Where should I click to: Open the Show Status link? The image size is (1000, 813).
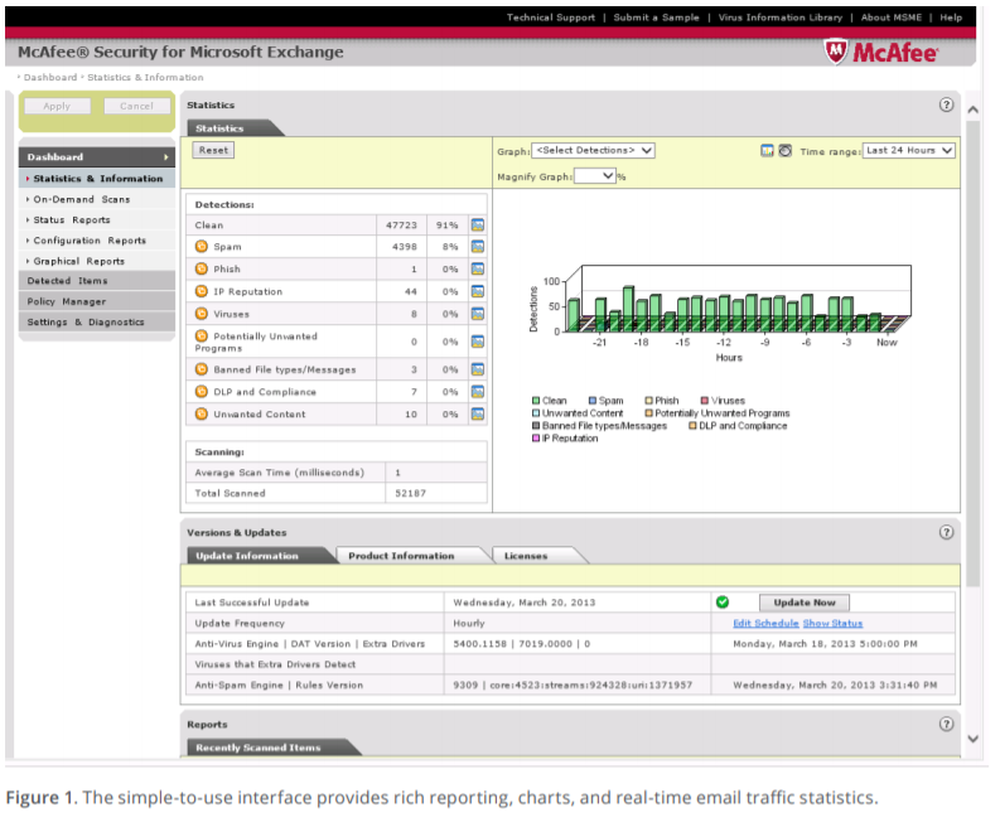pyautogui.click(x=832, y=623)
